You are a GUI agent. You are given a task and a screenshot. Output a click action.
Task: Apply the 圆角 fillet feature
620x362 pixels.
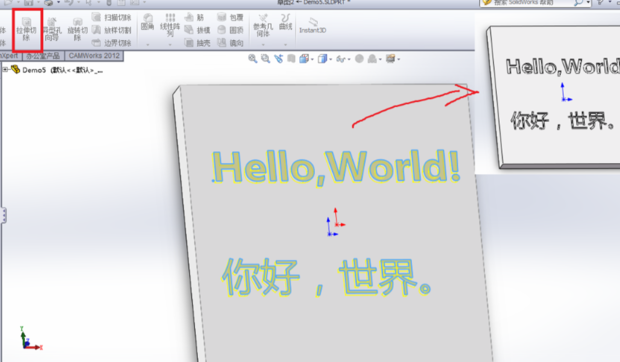147,22
